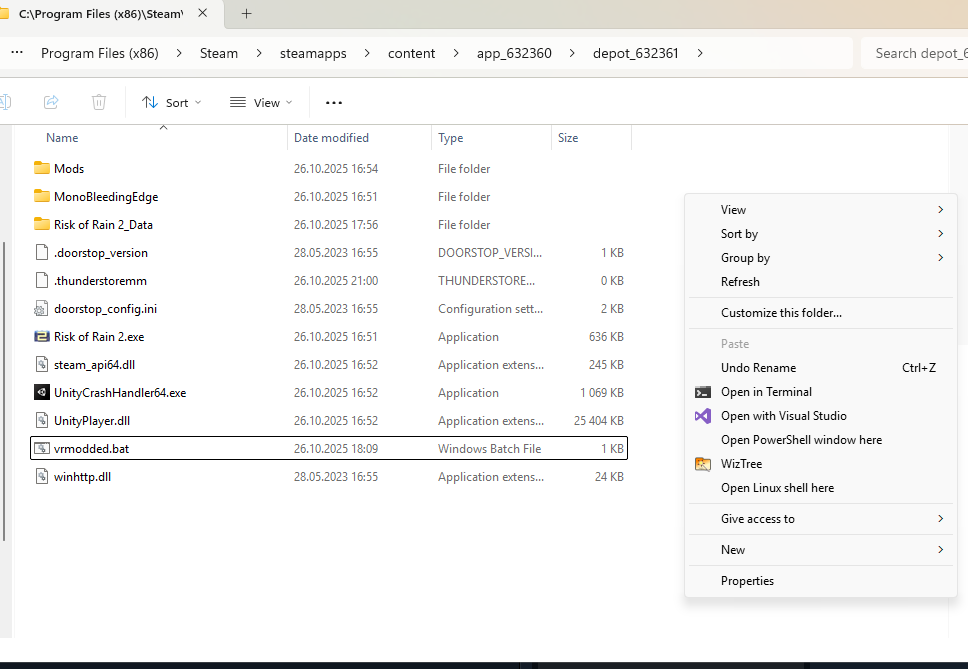Click the navigation pane vertical scrollbar
This screenshot has width=968, height=669.
[4, 391]
